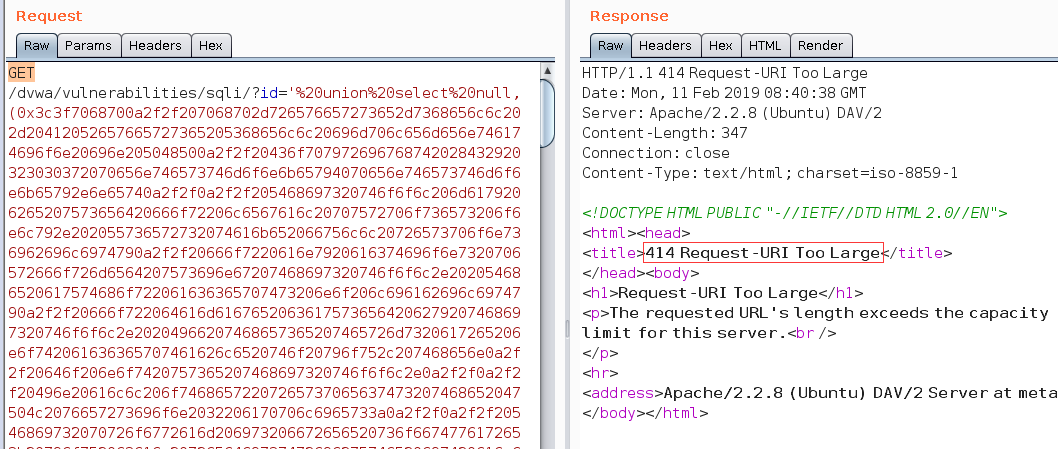
Task: Click the 'Connection: close' header
Action: click(656, 153)
